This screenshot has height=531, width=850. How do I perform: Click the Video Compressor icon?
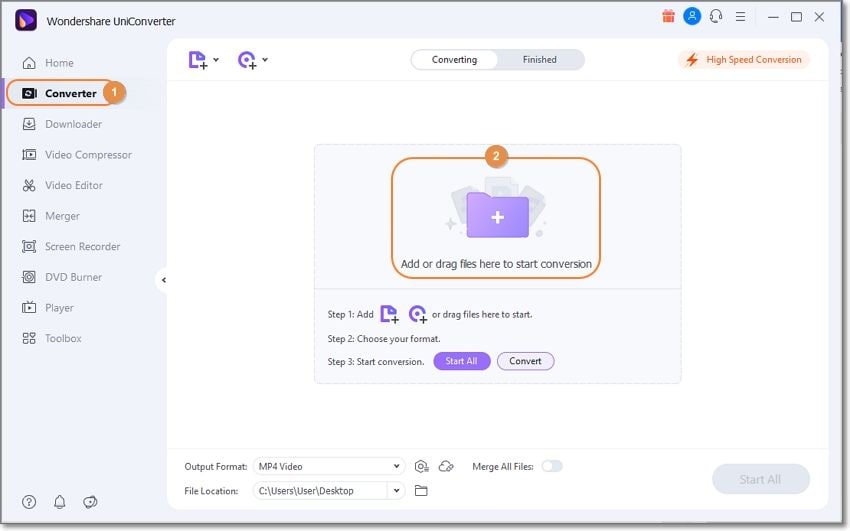(29, 155)
